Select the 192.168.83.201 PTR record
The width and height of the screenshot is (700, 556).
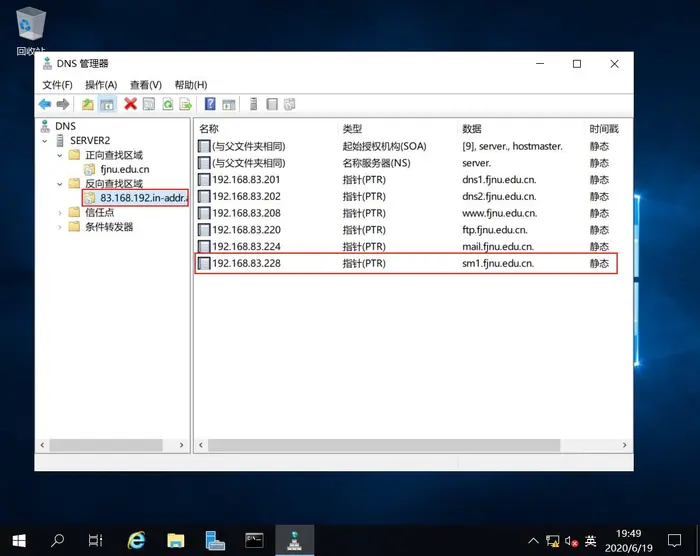[406, 180]
